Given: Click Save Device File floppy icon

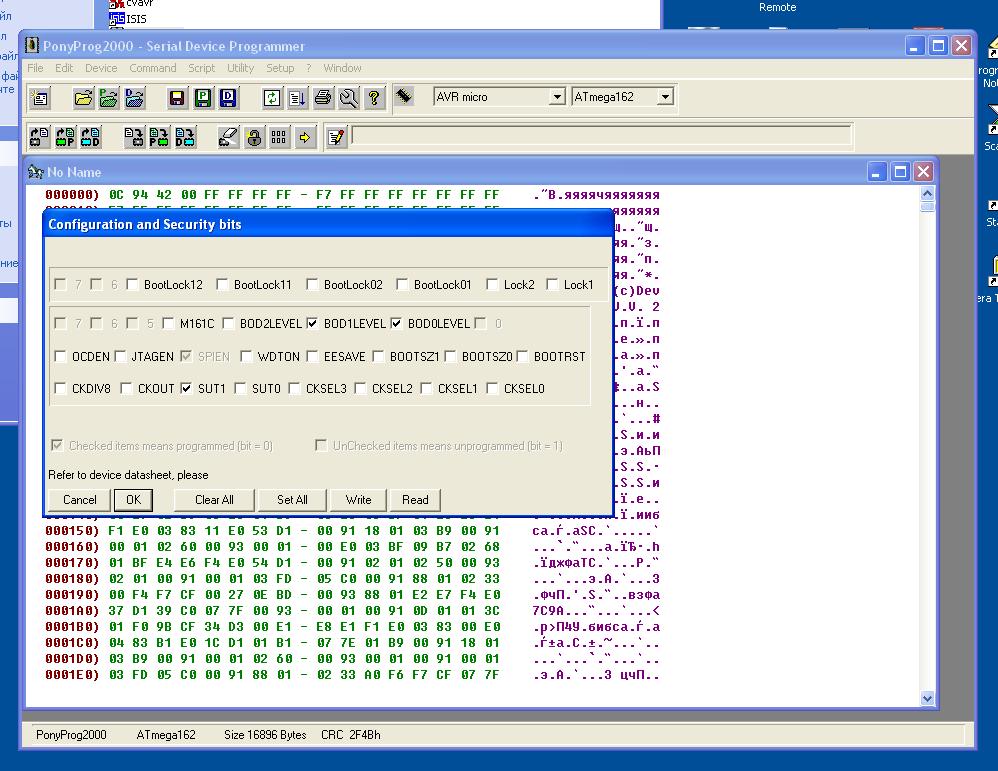Looking at the screenshot, I should [177, 98].
